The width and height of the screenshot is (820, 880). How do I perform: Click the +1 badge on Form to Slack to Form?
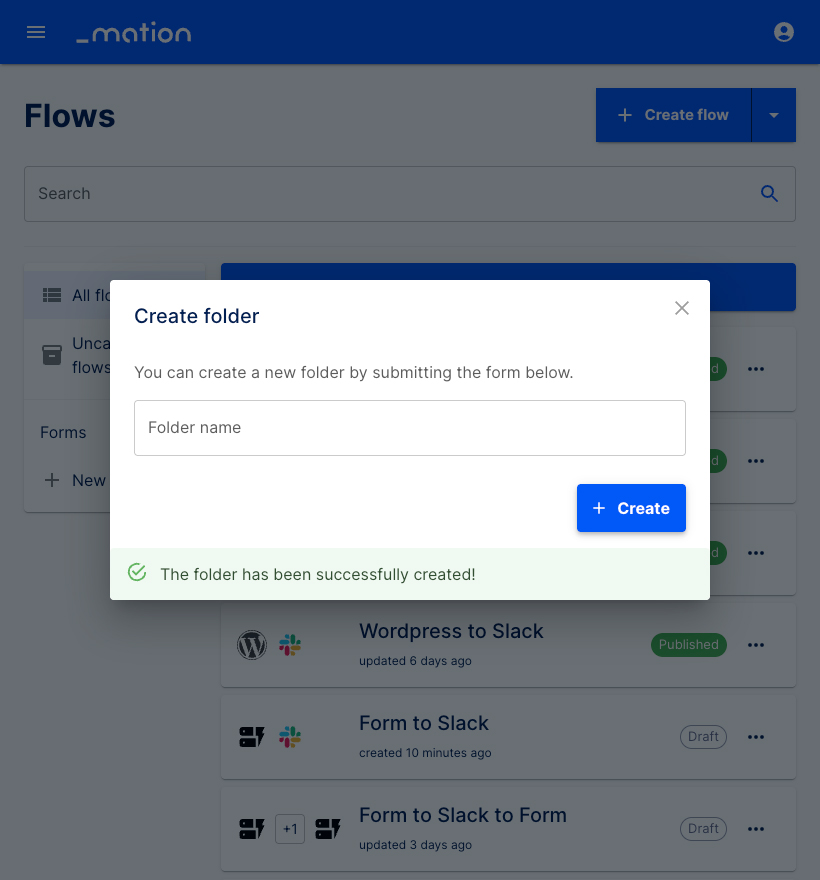click(290, 829)
